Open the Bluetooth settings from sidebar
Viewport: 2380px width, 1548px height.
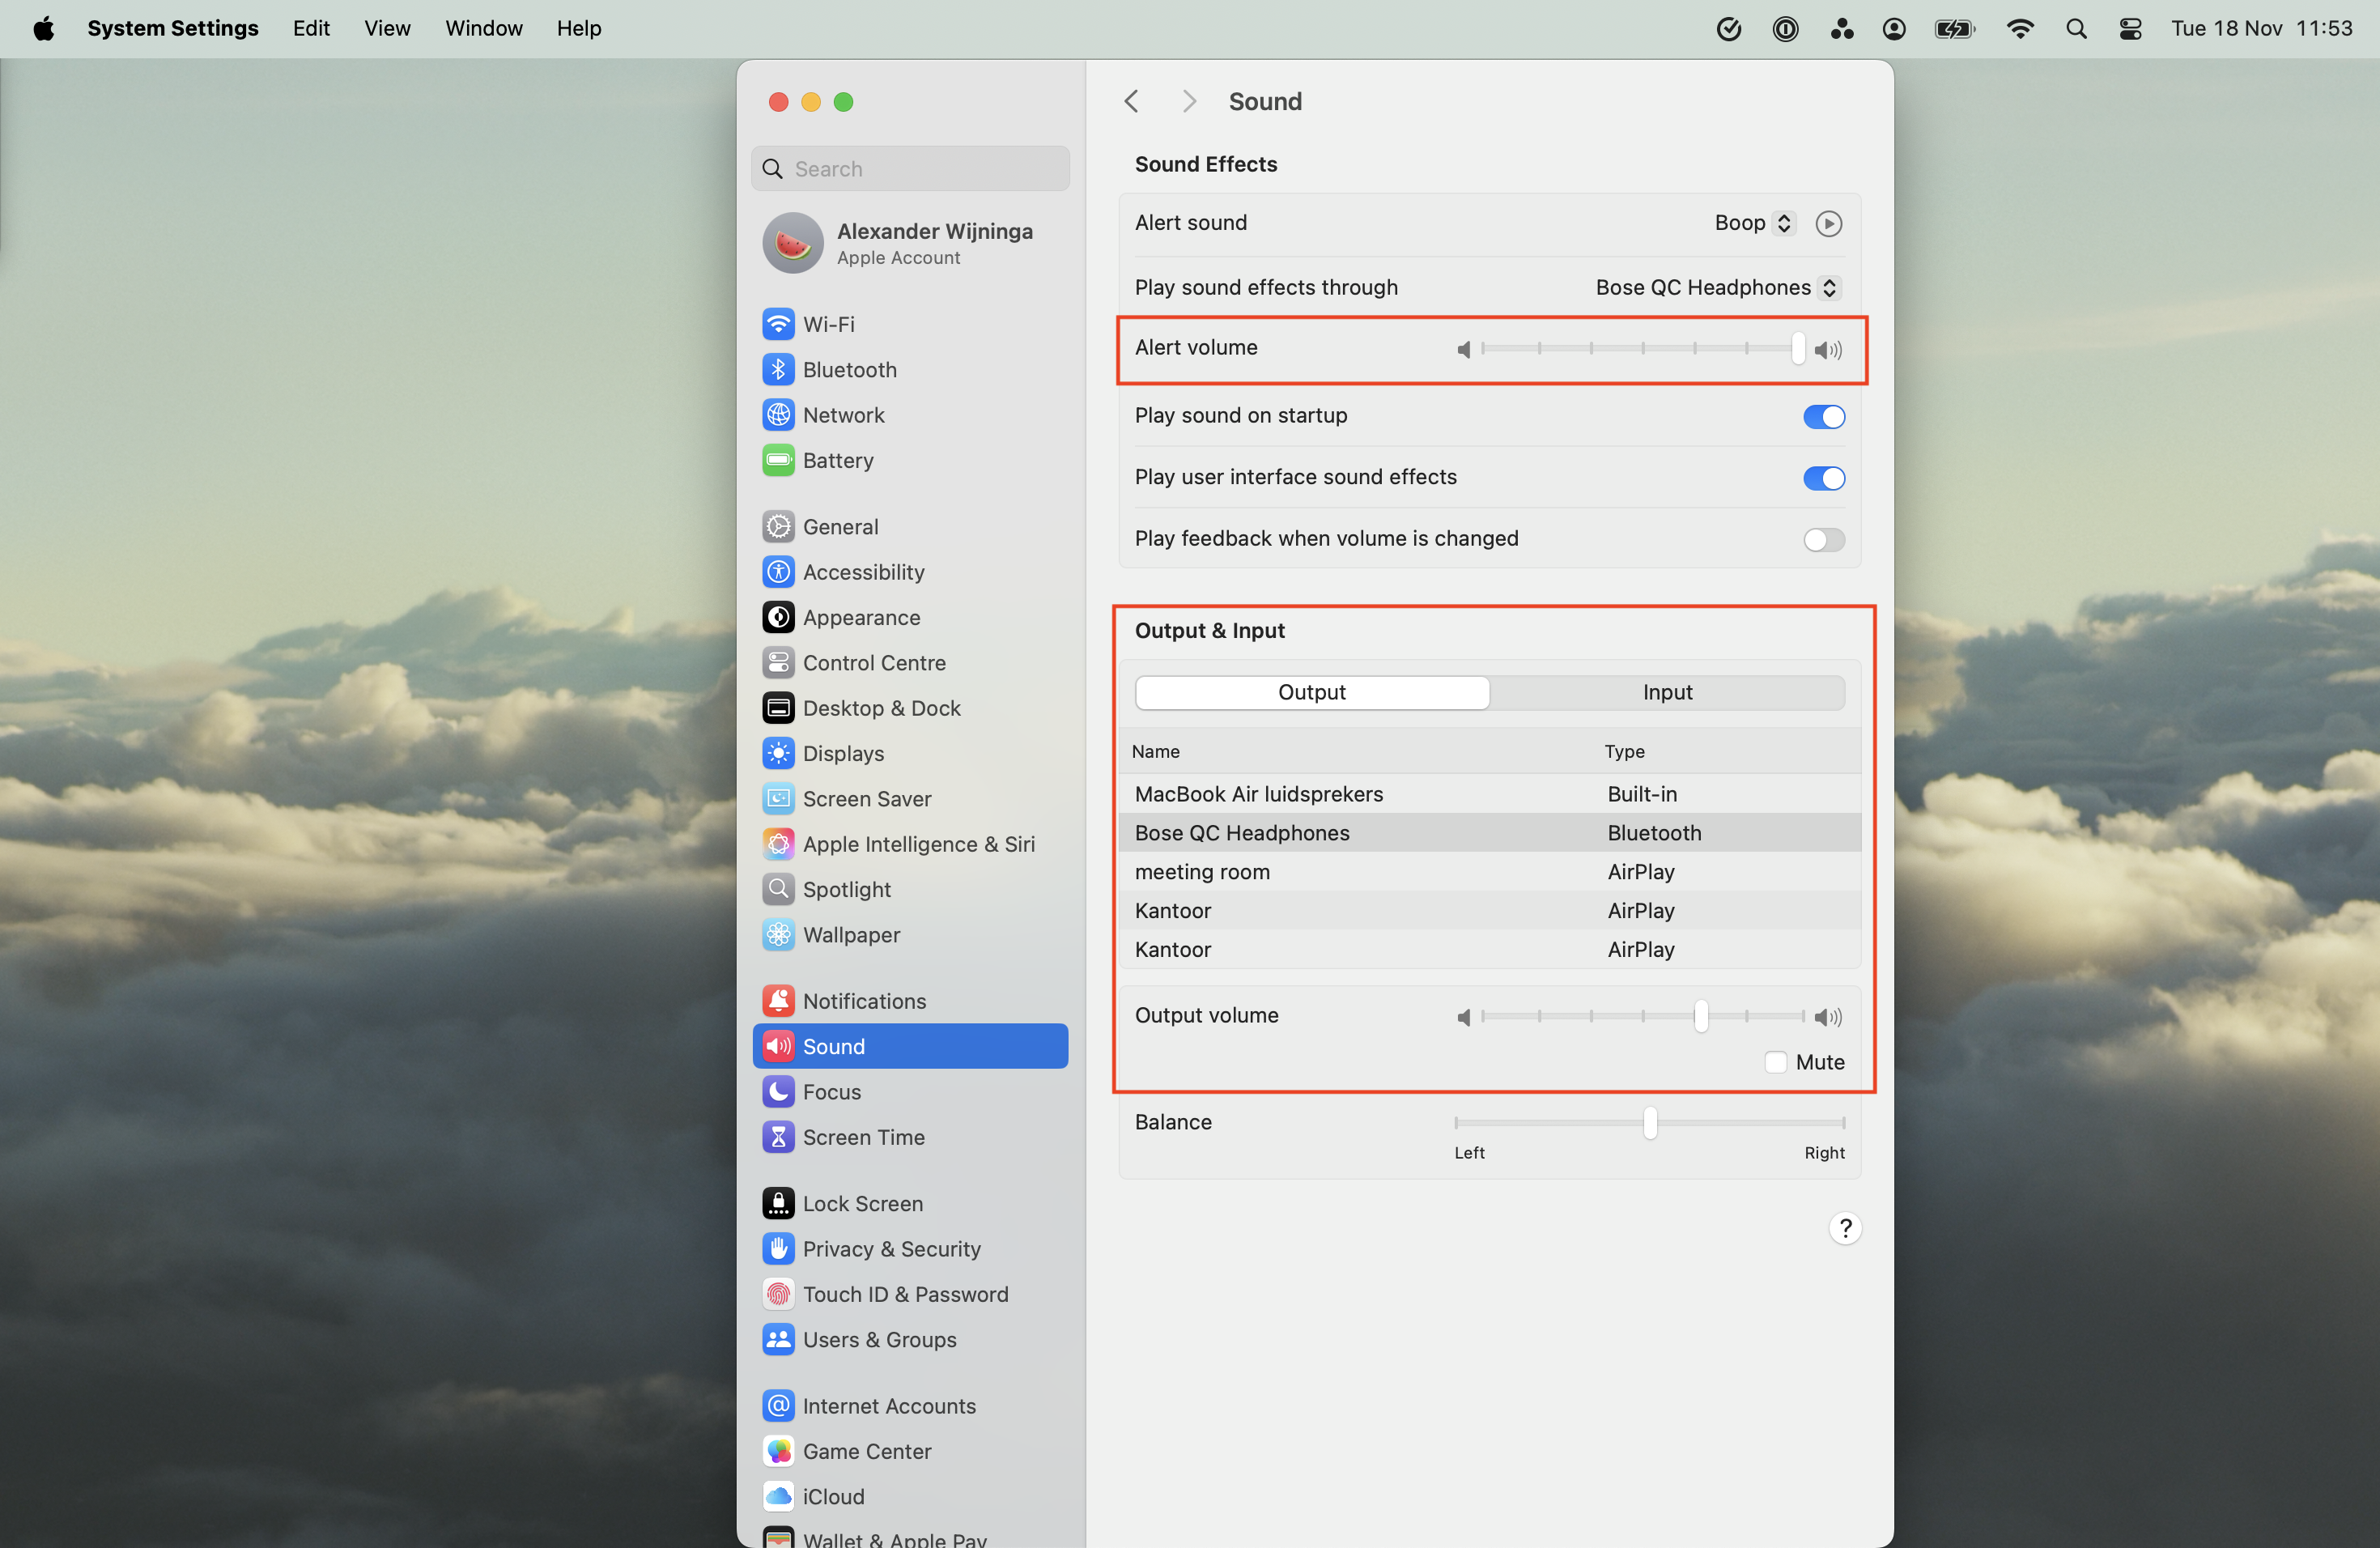point(849,369)
